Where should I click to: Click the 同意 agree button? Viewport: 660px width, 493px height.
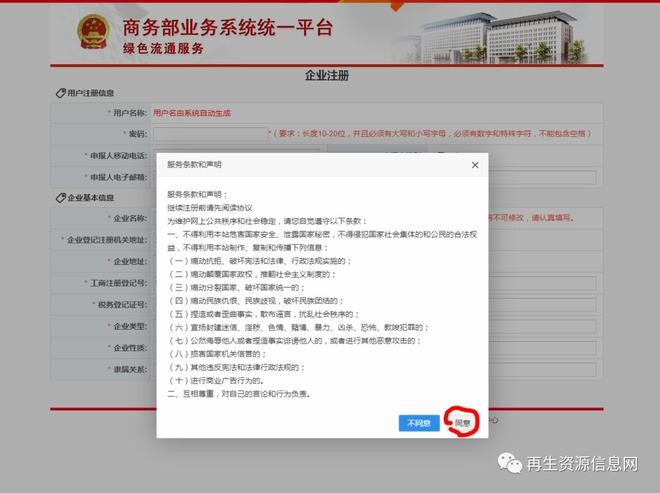click(462, 423)
